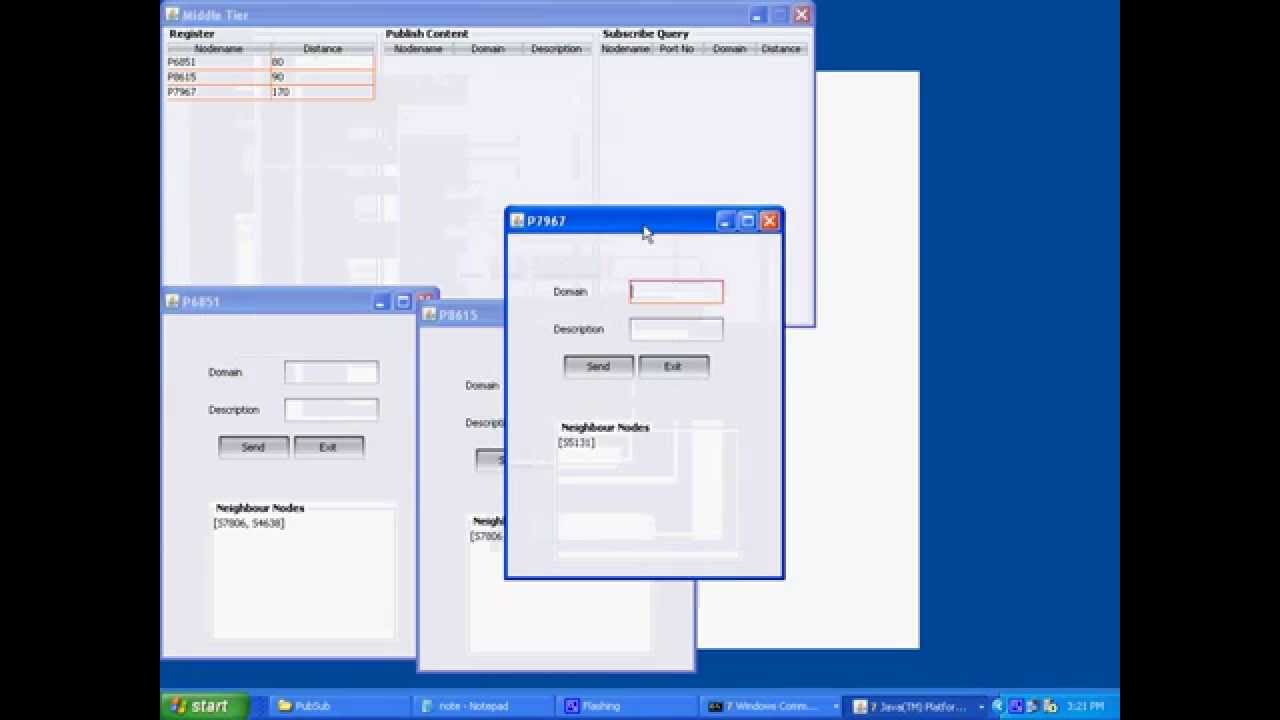This screenshot has height=720, width=1280.
Task: Focus the Description field in P6851 window
Action: point(331,409)
